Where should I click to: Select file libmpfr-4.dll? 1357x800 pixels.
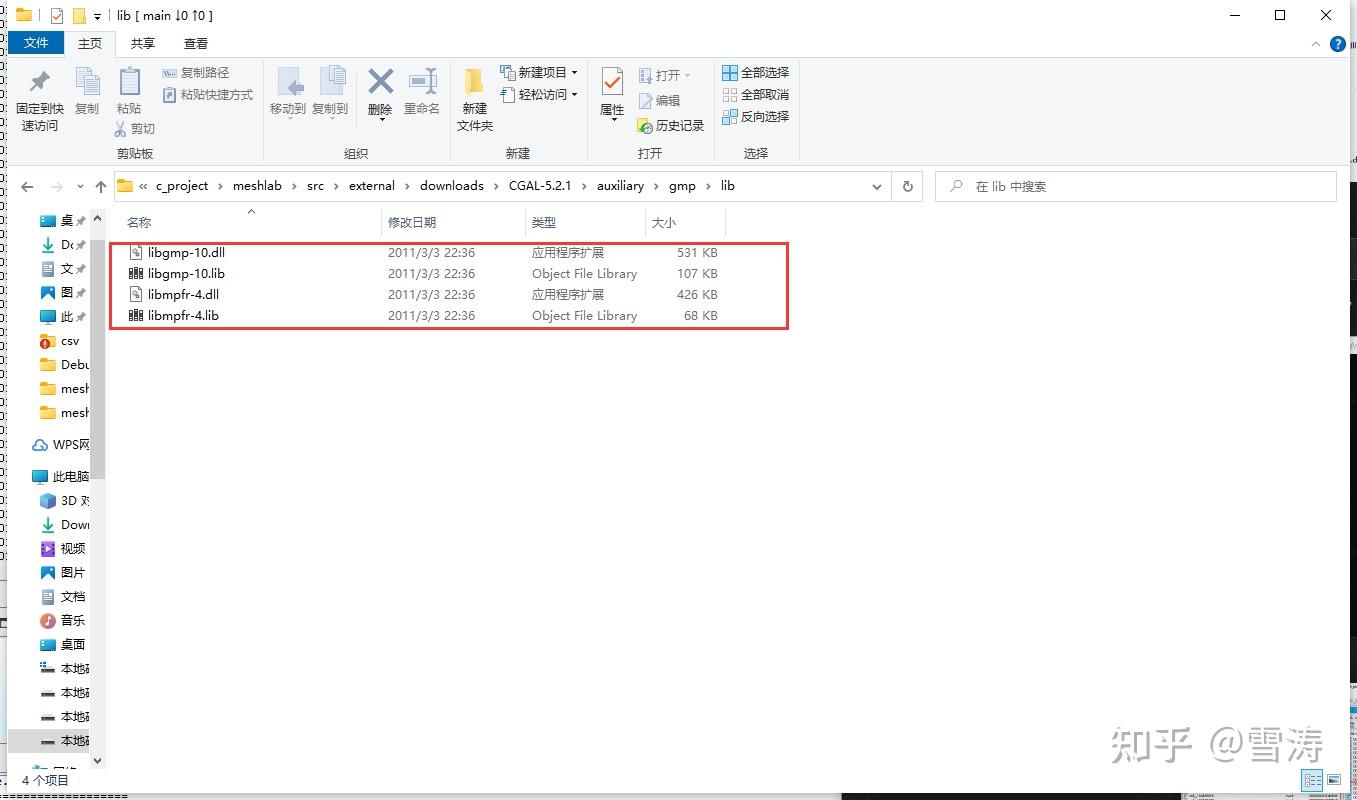click(x=183, y=295)
